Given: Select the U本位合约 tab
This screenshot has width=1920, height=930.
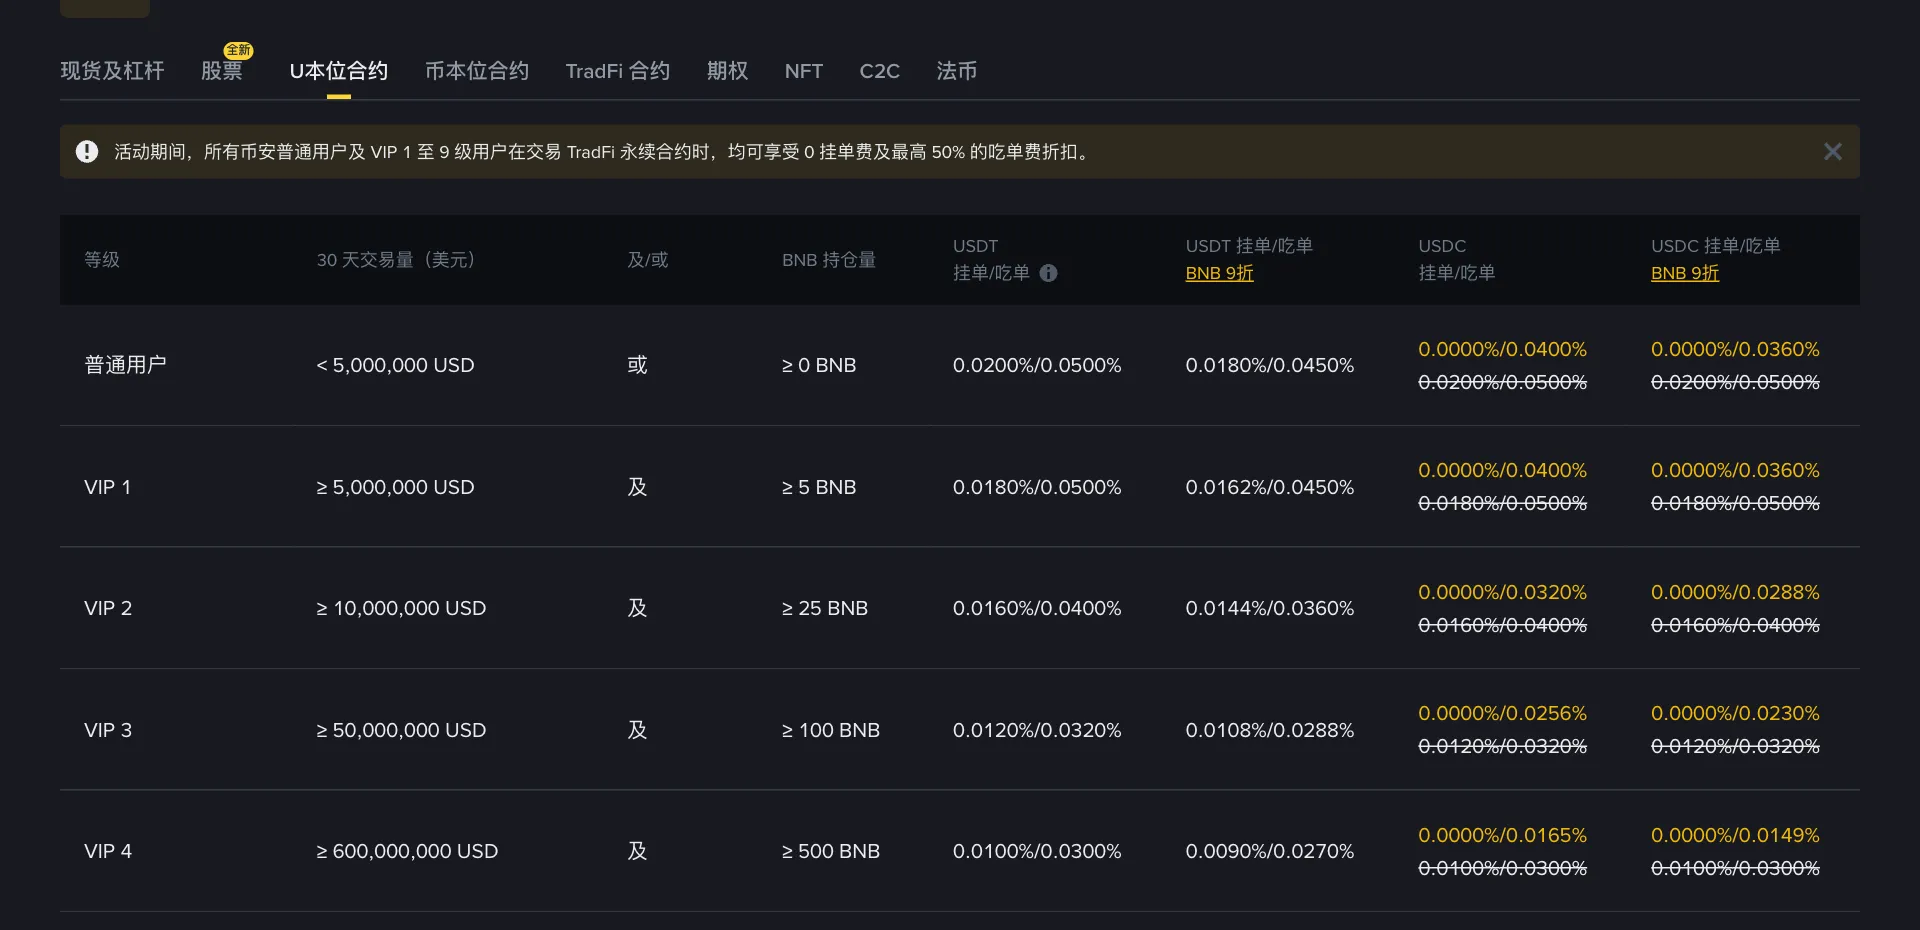Looking at the screenshot, I should tap(338, 71).
